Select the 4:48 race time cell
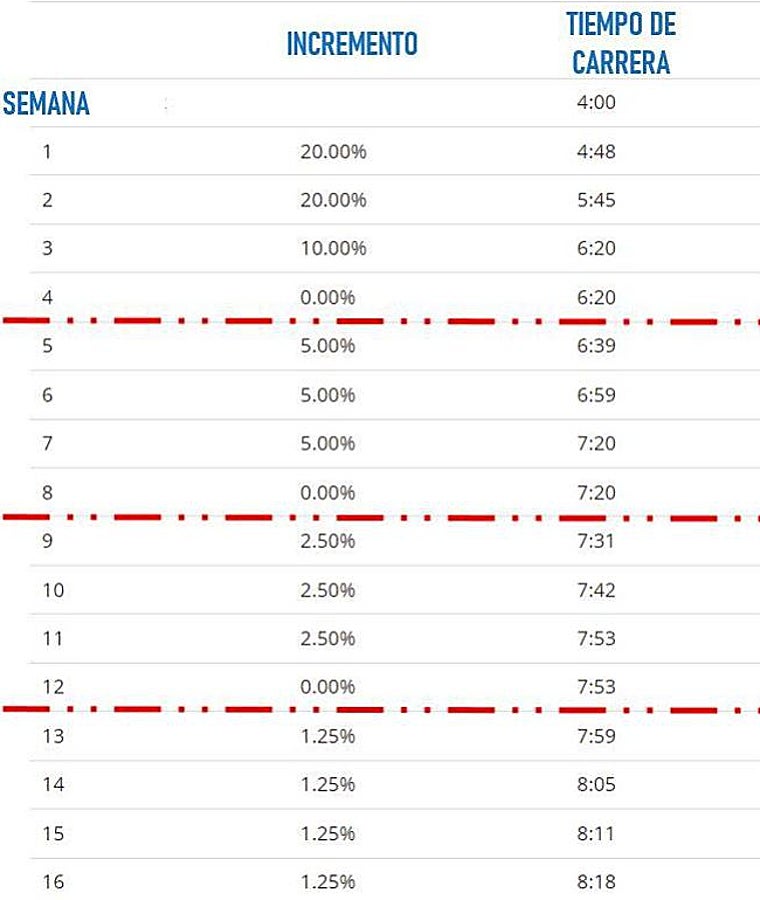760x900 pixels. tap(596, 152)
